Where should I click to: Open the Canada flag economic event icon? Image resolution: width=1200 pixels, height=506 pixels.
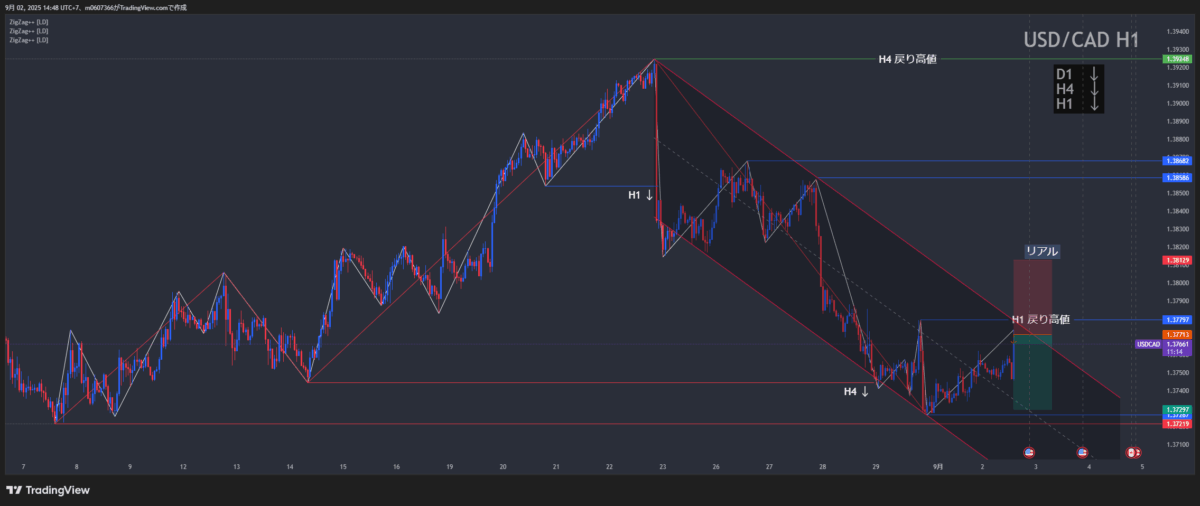(x=1133, y=453)
